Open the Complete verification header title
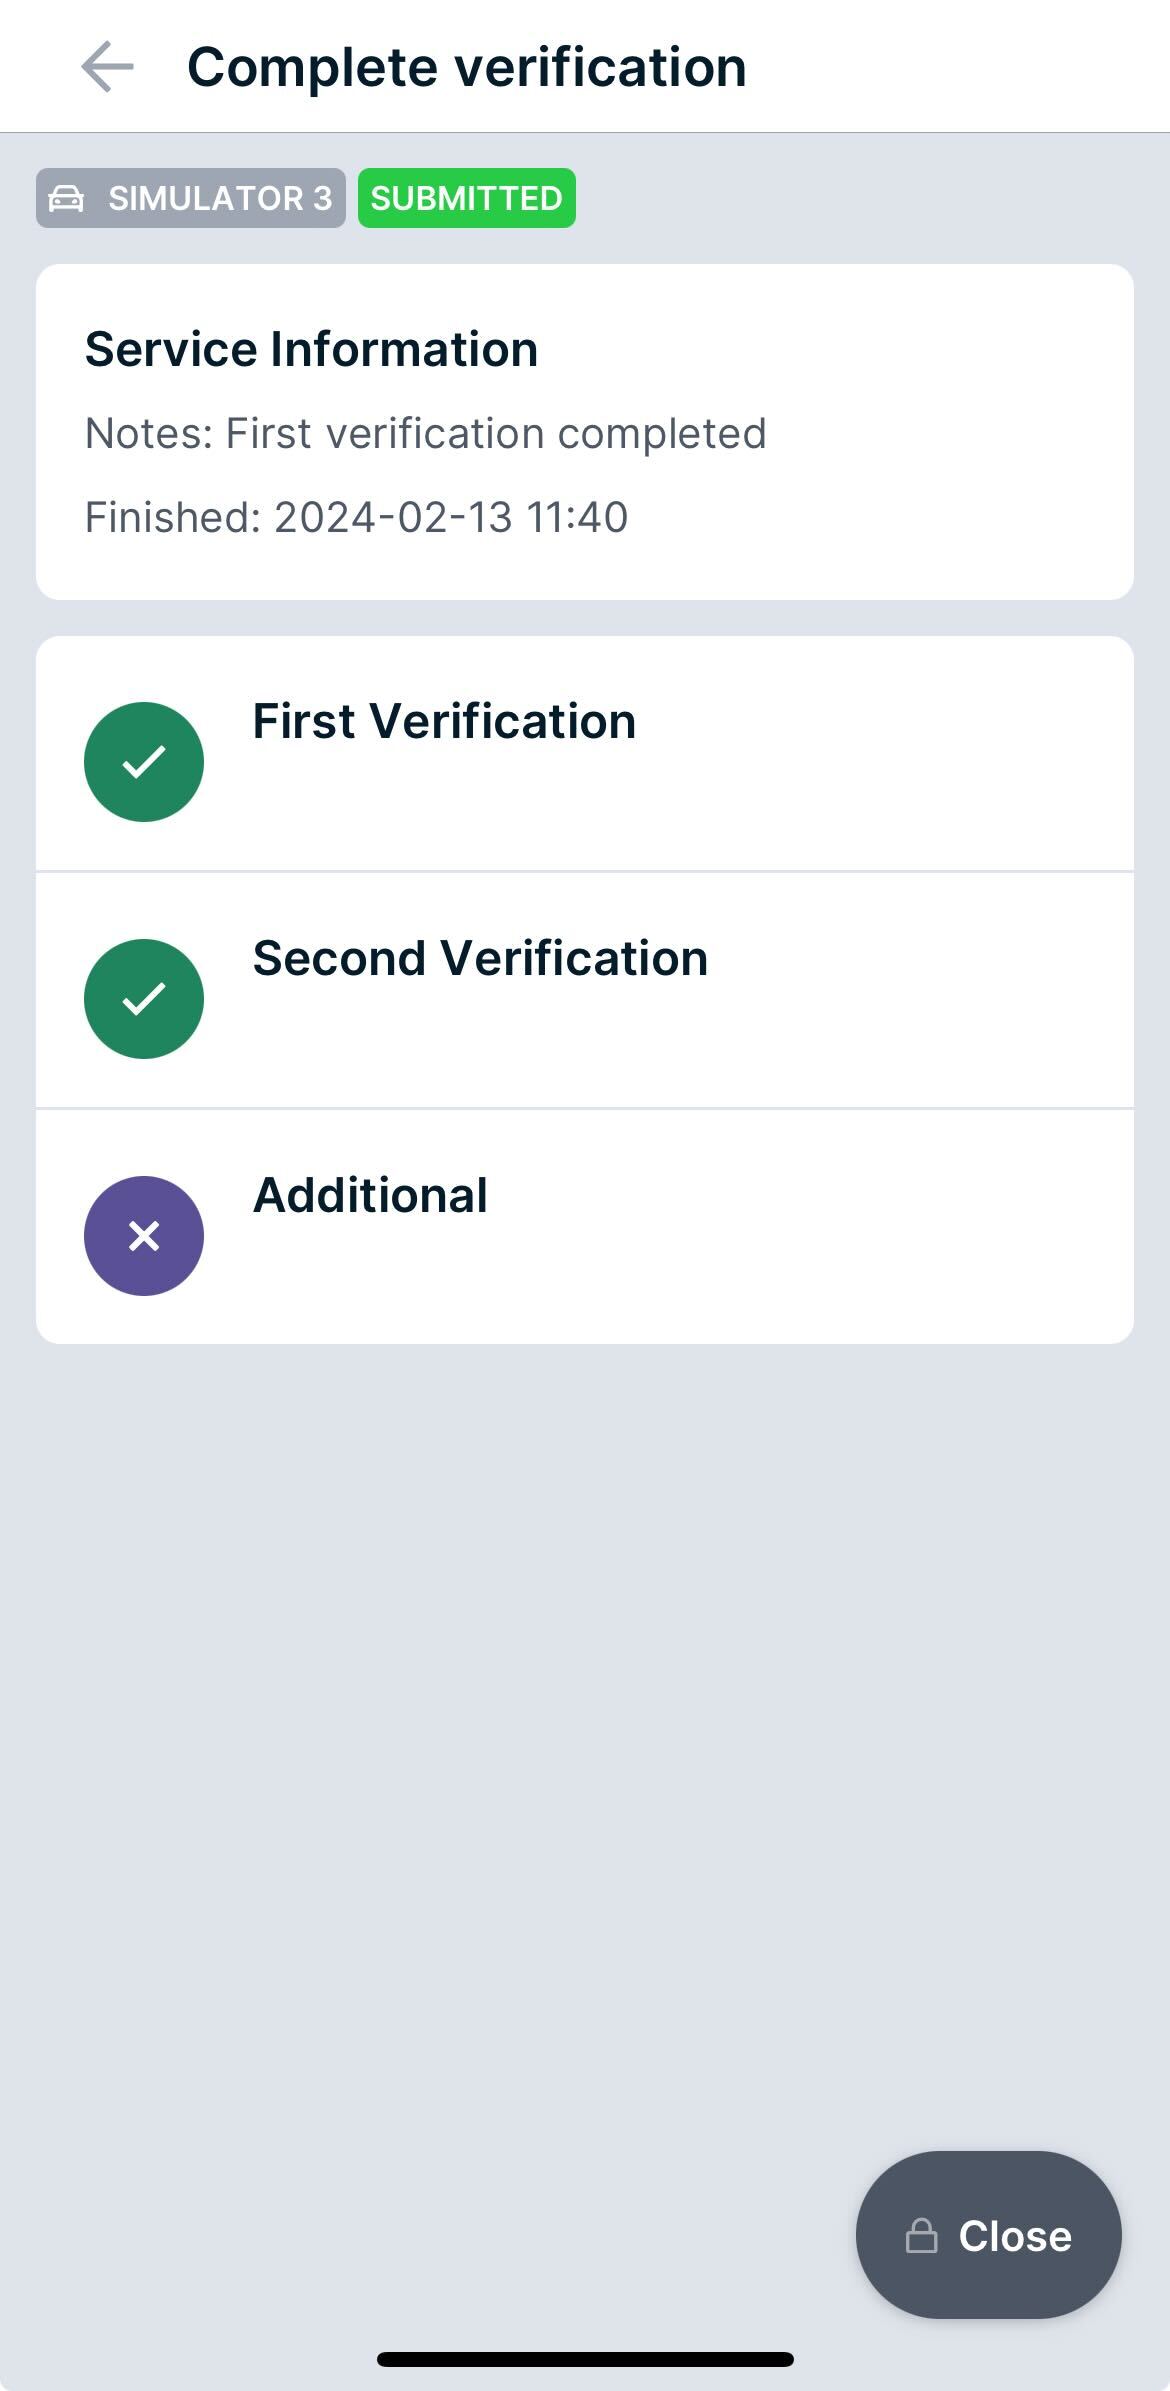 (466, 66)
